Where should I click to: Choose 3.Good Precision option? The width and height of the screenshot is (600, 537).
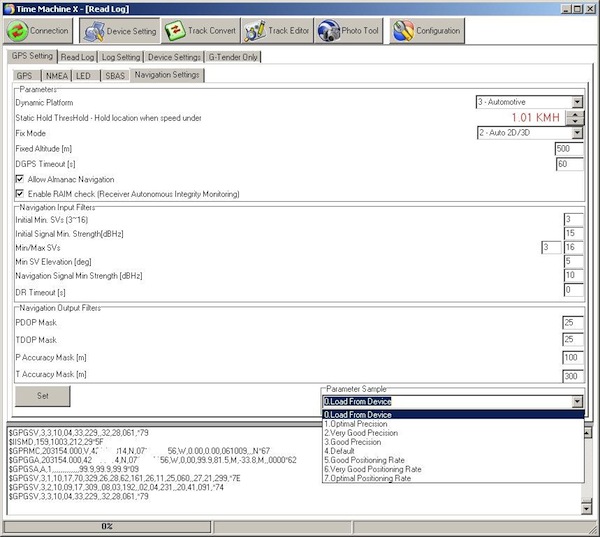453,442
